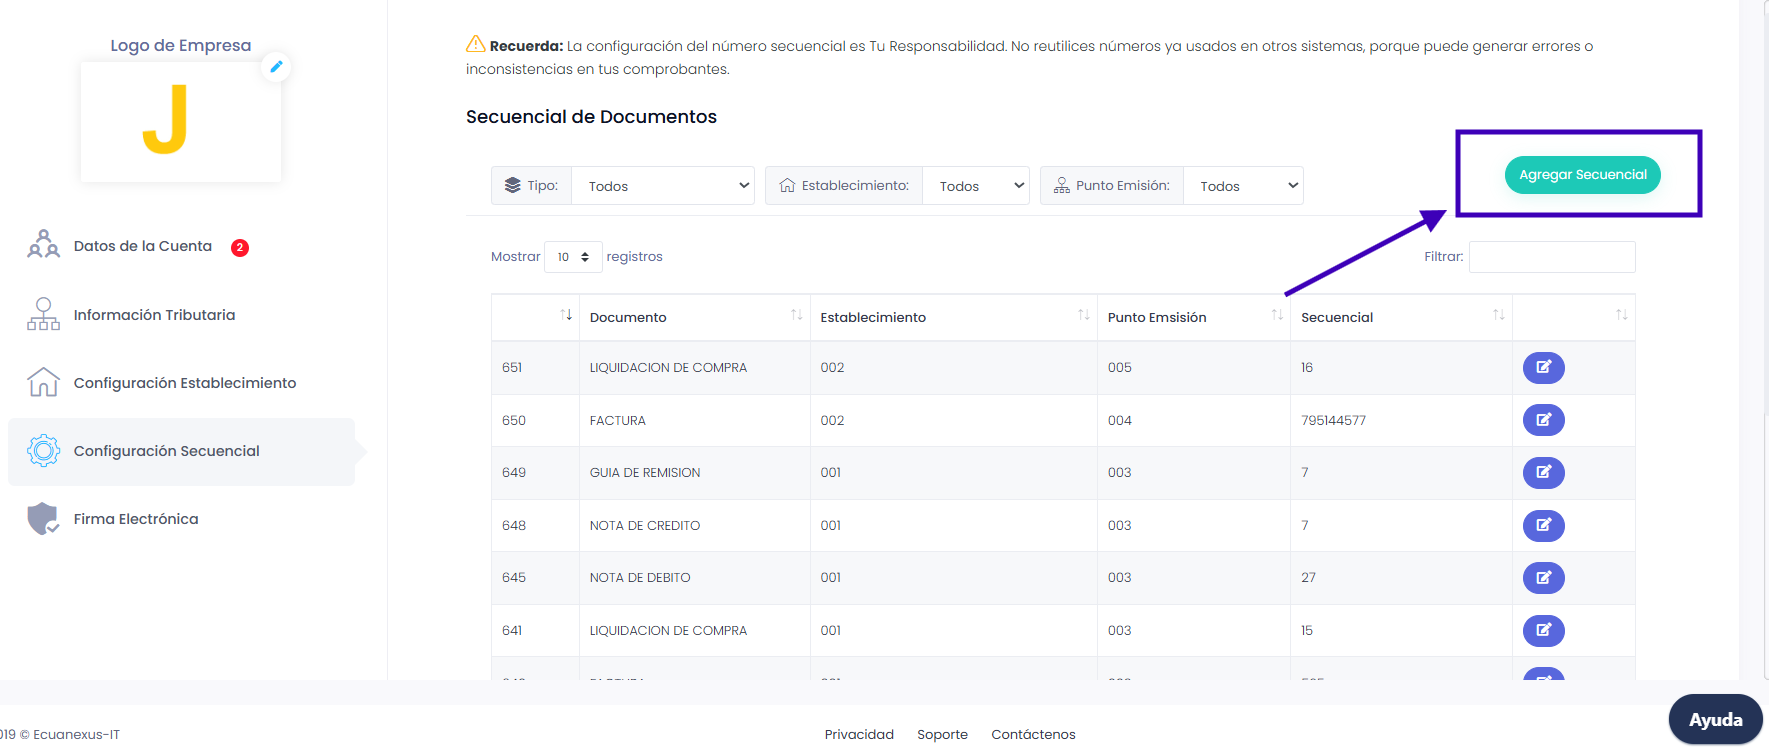
Task: Open Configuración Establecimiento section
Action: [x=185, y=383]
